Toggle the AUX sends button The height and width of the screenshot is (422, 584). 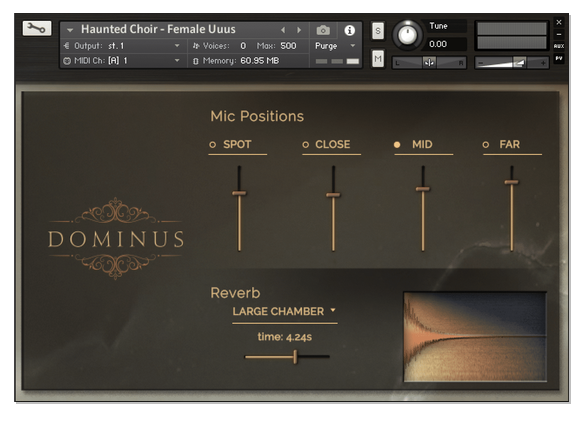tap(559, 46)
